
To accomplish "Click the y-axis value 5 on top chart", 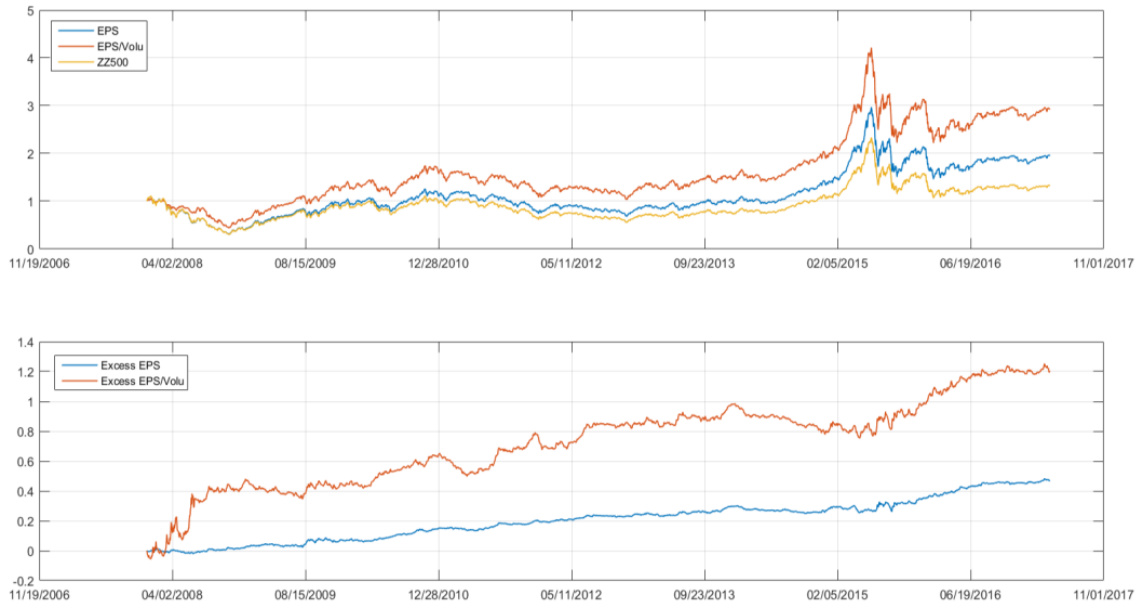I will (x=28, y=11).
